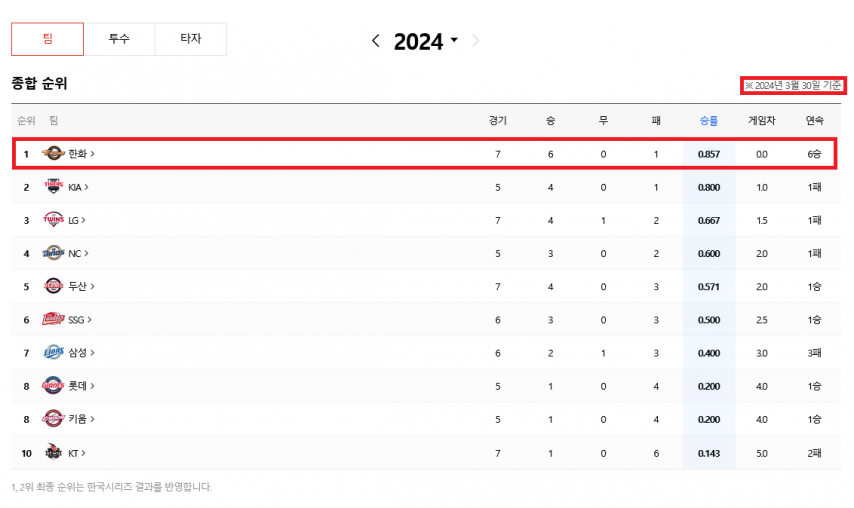Click the KIA Tigers team logo
854x508 pixels.
coord(53,187)
